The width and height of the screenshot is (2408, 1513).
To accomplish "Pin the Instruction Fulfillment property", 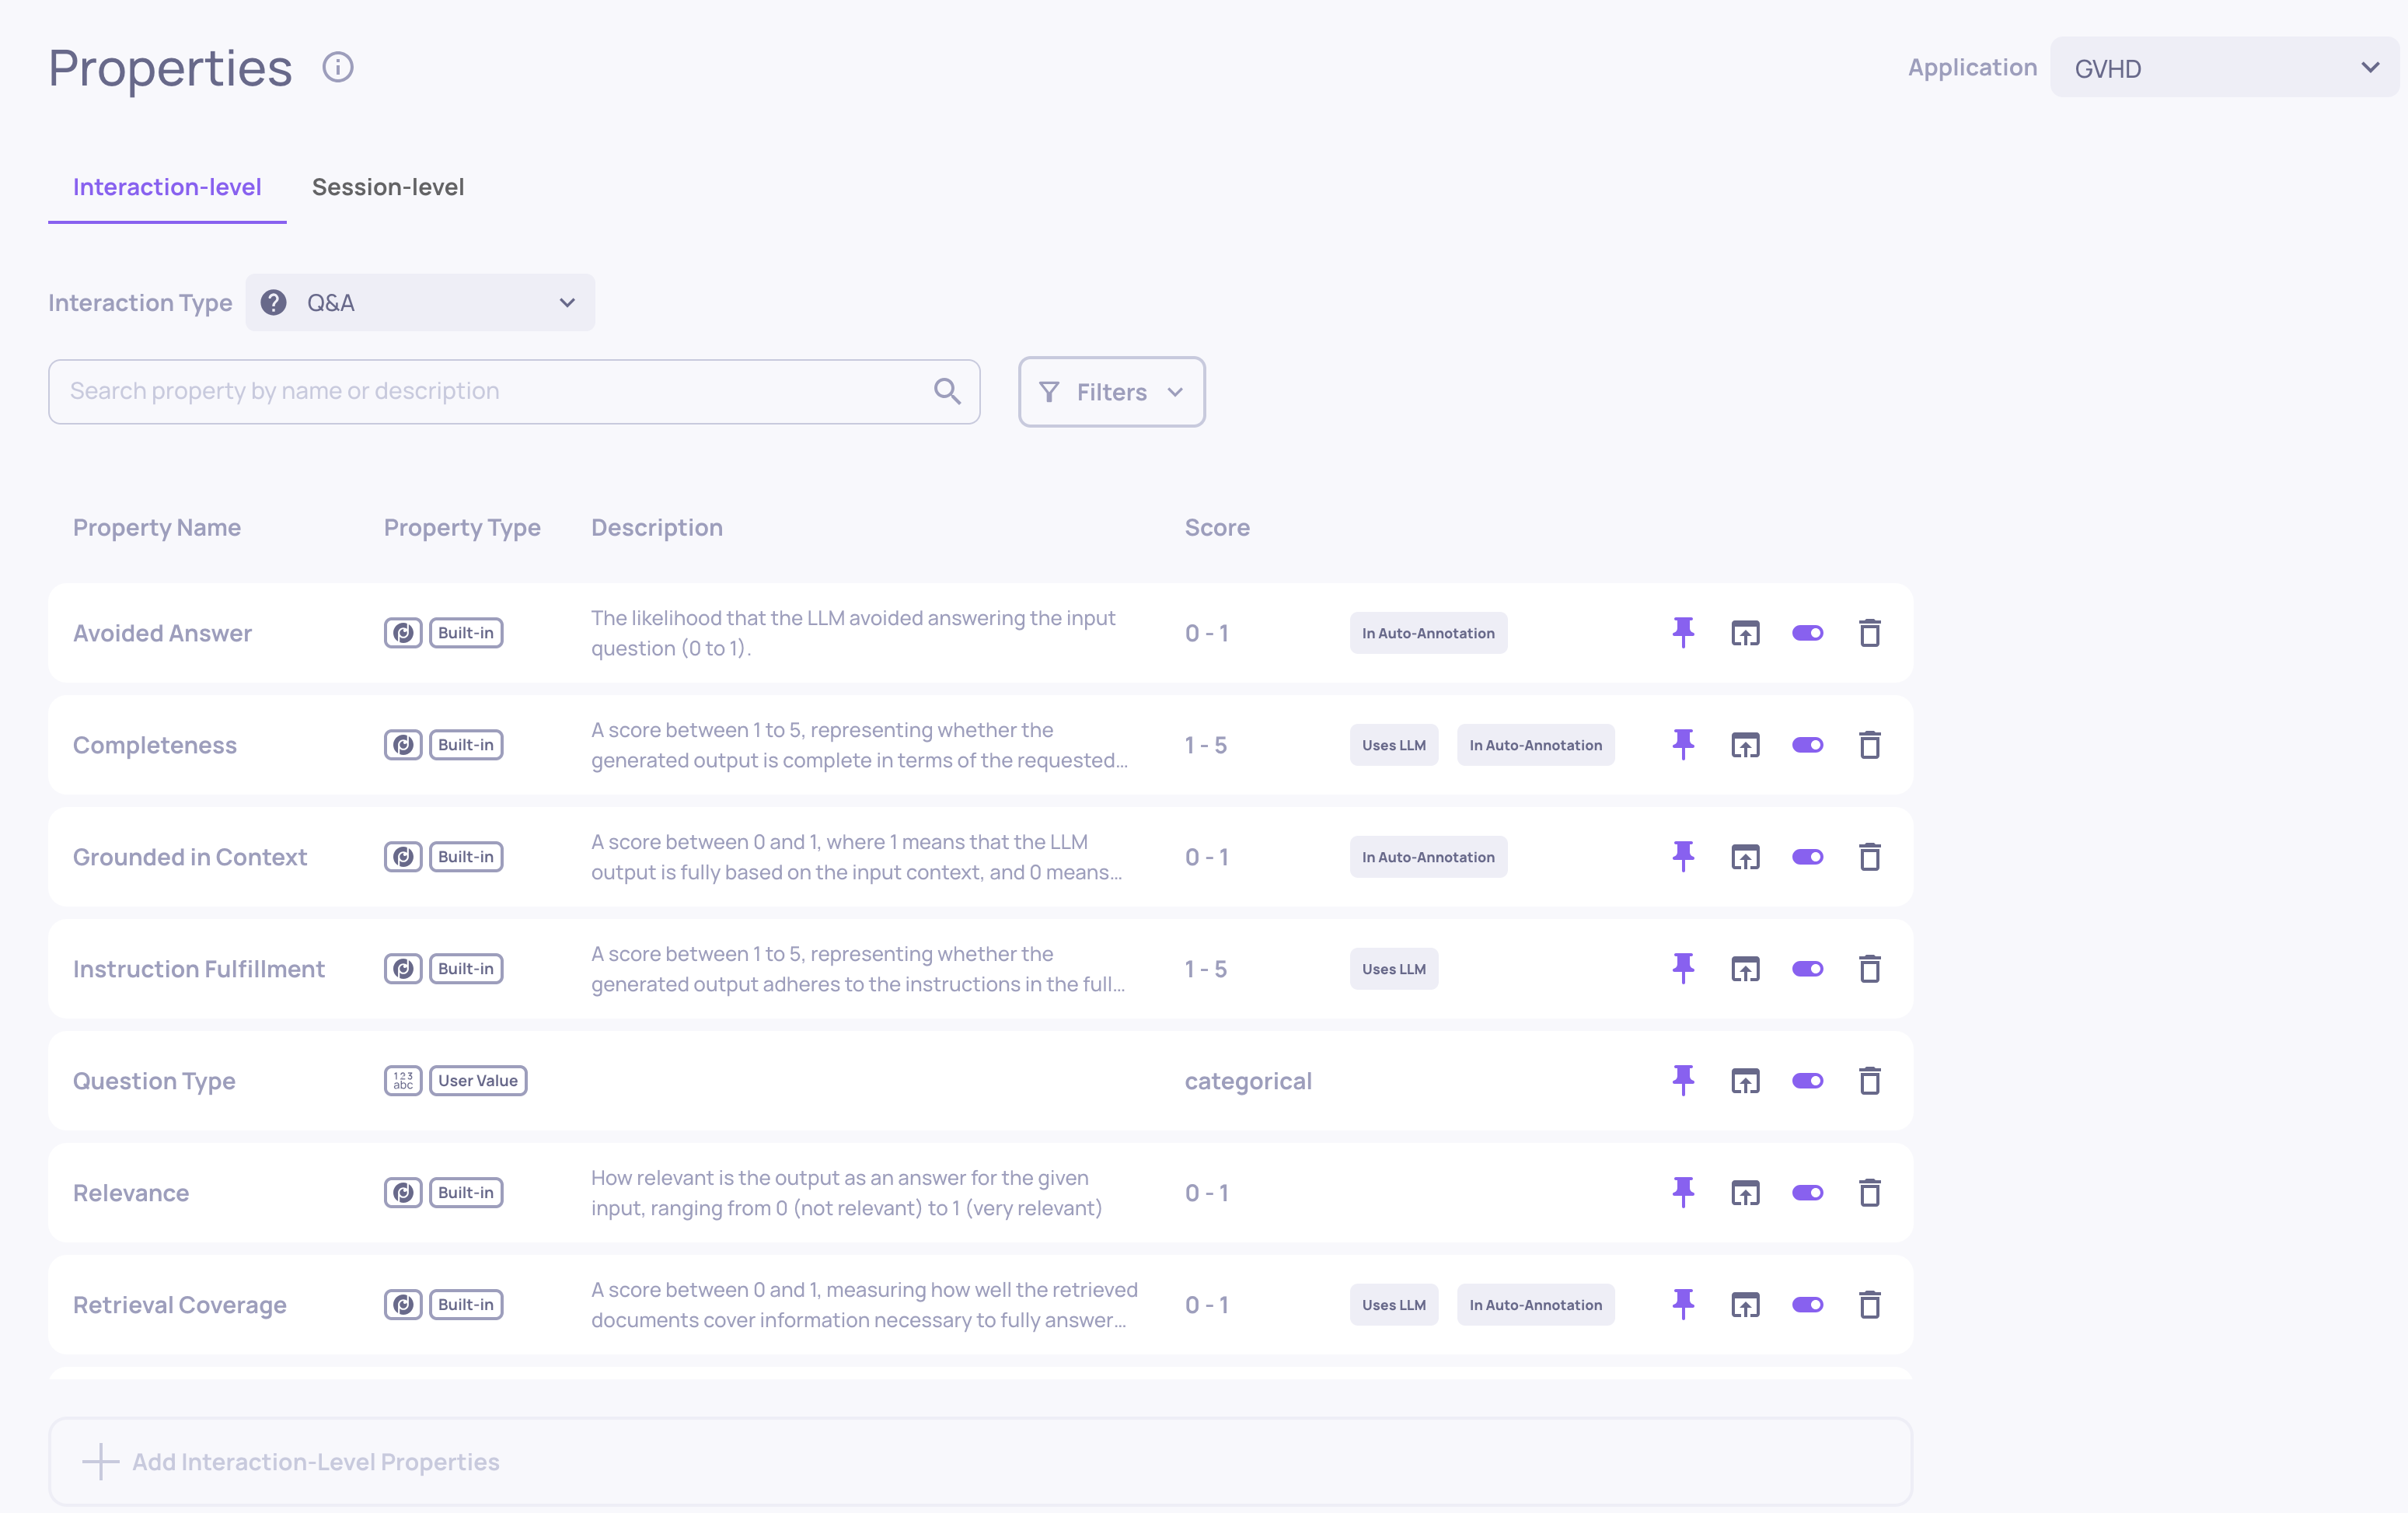I will click(1683, 968).
